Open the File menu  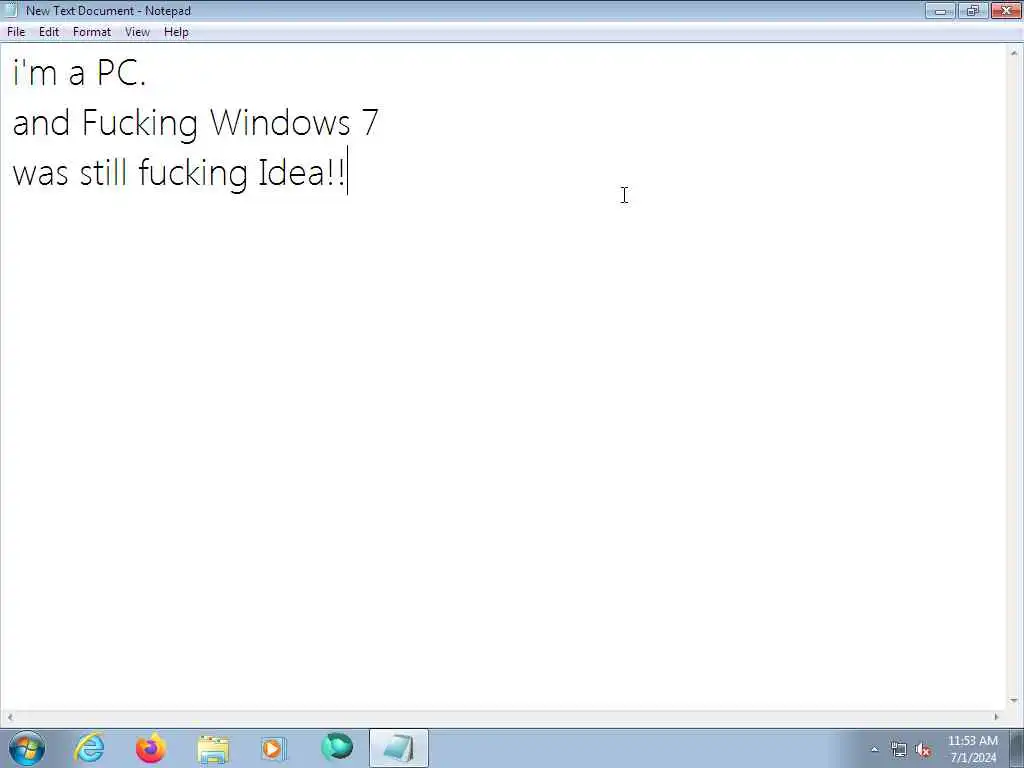tap(16, 32)
